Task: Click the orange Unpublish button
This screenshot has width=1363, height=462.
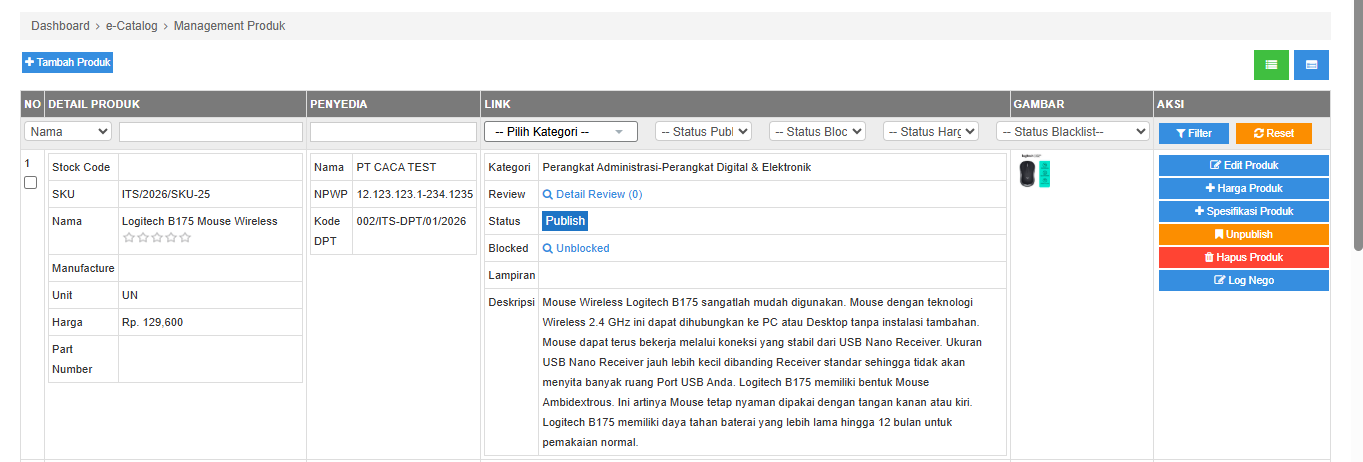Action: [1244, 234]
